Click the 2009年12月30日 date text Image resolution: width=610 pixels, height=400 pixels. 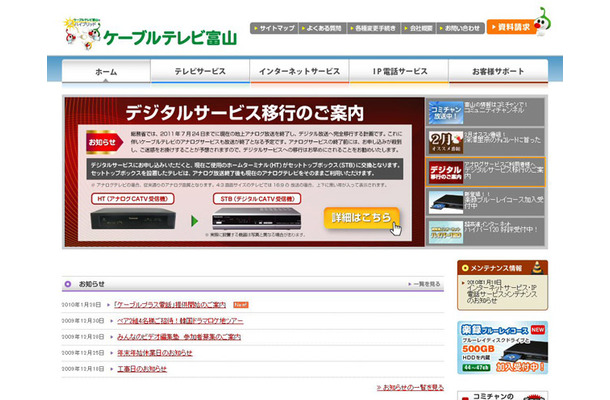(82, 321)
